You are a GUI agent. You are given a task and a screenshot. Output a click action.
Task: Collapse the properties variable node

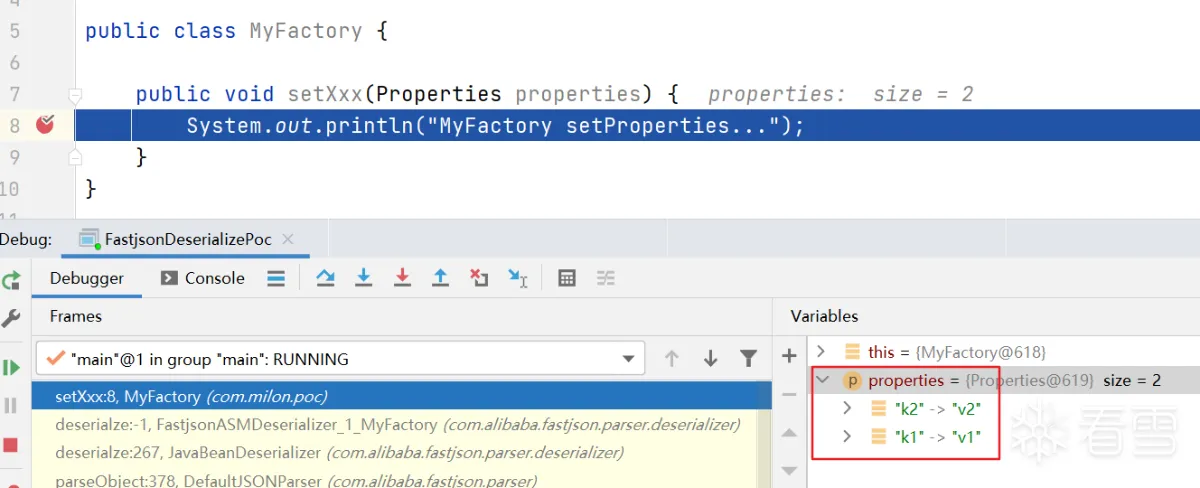click(821, 380)
